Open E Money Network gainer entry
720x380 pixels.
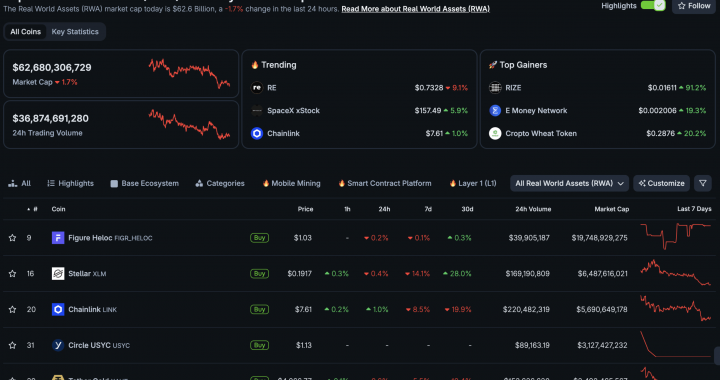[536, 111]
